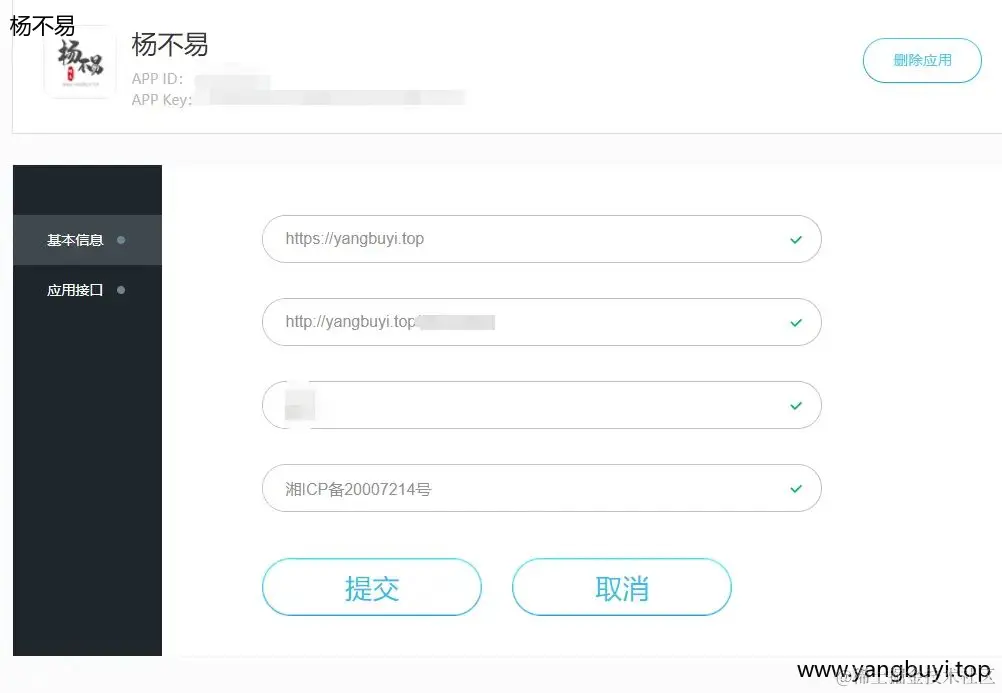Viewport: 1002px width, 693px height.
Task: Submit the form with 提交 button
Action: pos(371,588)
